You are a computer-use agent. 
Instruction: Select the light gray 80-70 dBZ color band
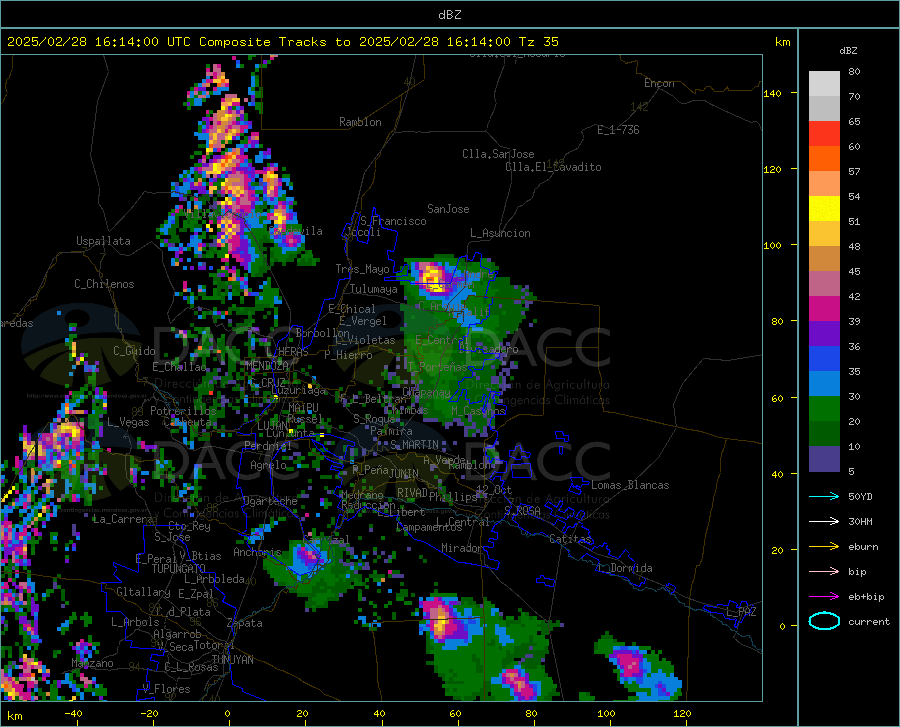pyautogui.click(x=824, y=83)
